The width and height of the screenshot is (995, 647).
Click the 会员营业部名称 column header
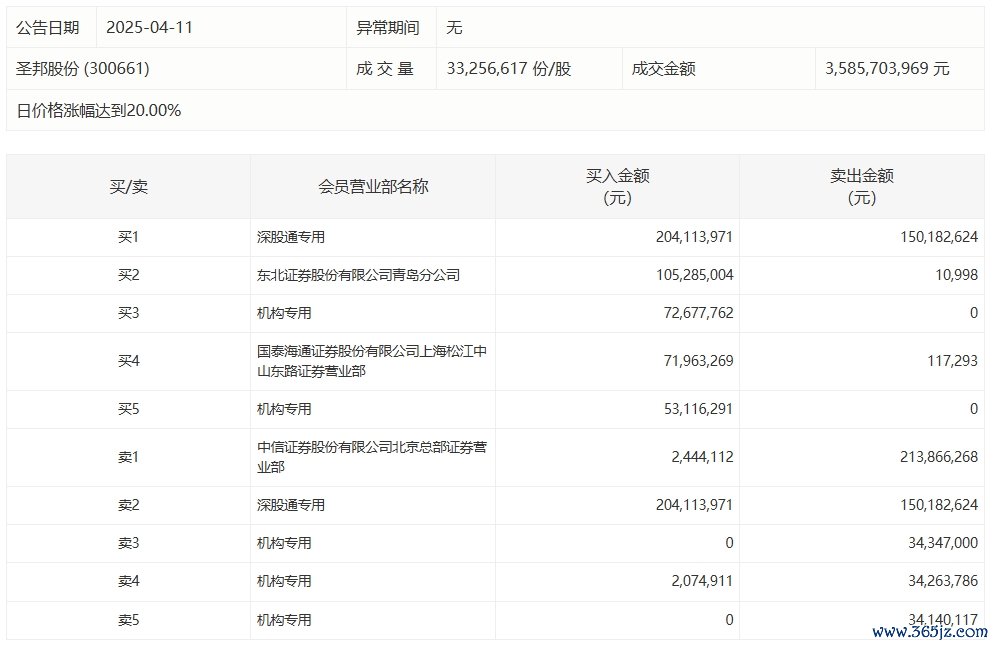pos(373,186)
